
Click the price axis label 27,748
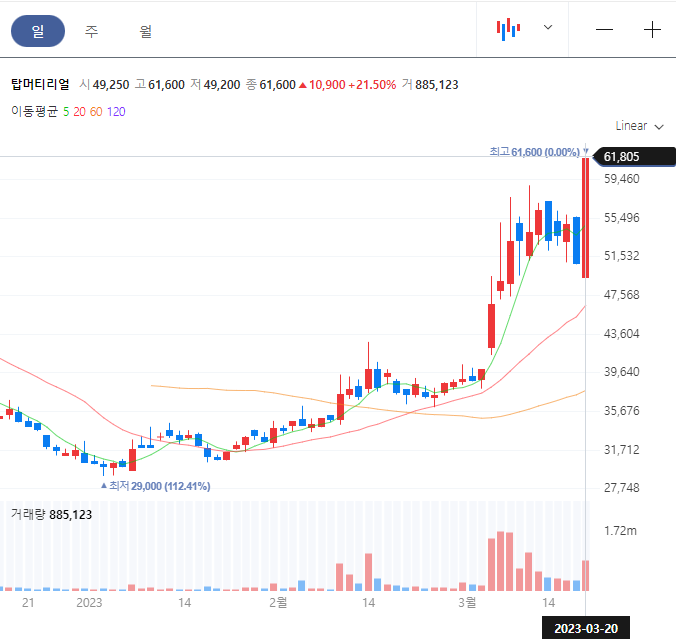[621, 488]
